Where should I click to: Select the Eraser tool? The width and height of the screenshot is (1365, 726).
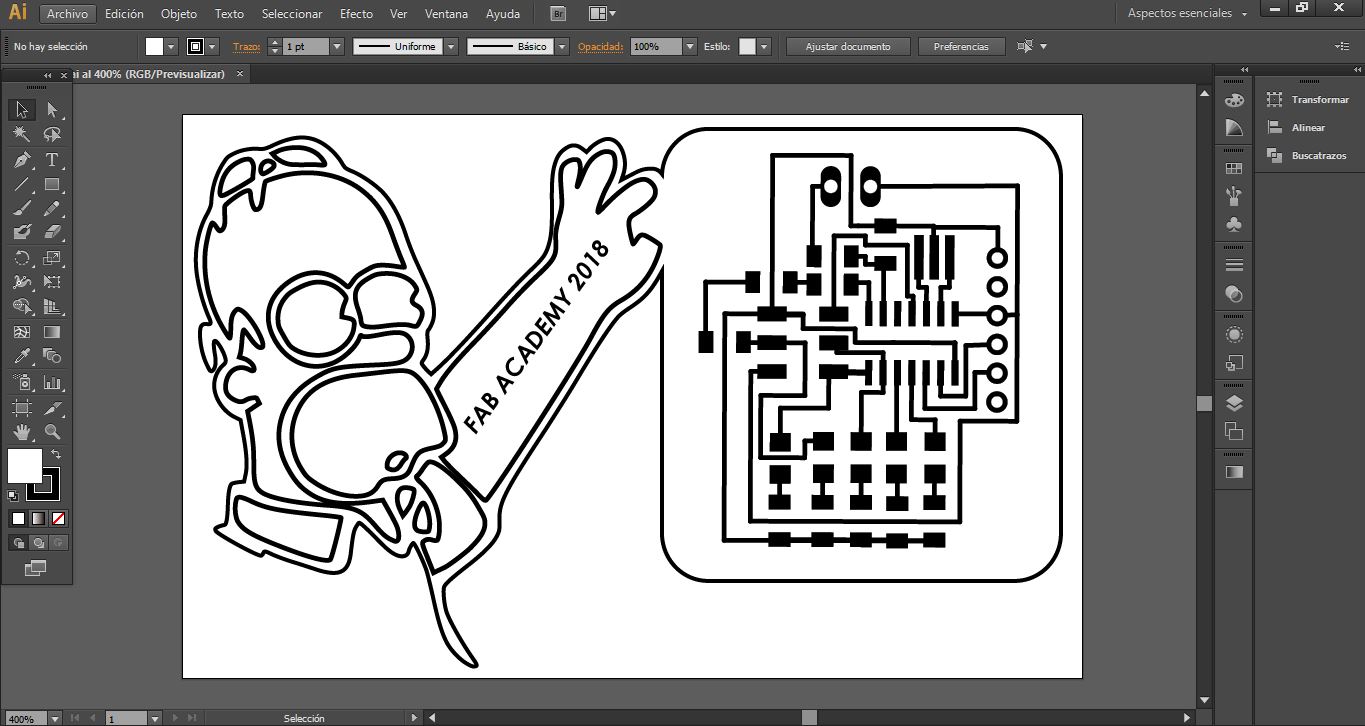pyautogui.click(x=52, y=232)
